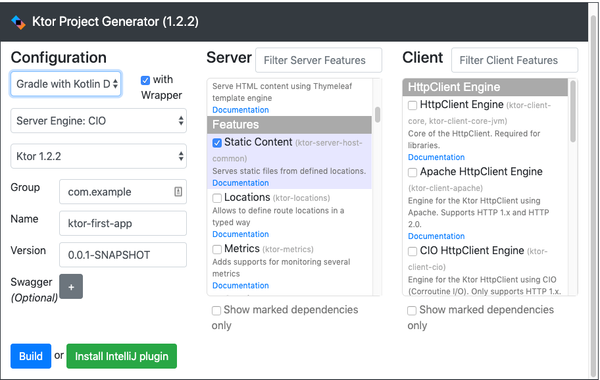Click Install IntelliJ plugin button
The image size is (600, 380).
(x=122, y=356)
